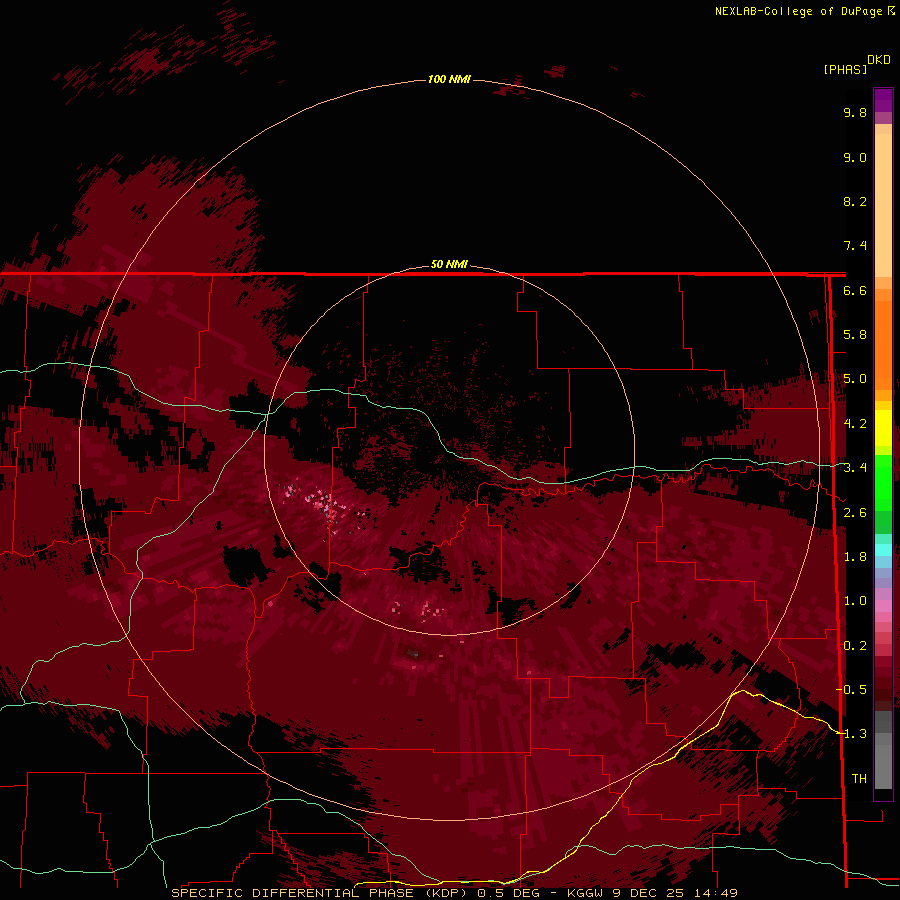This screenshot has width=900, height=900.
Task: Click the orange section of color bar
Action: coord(883,344)
